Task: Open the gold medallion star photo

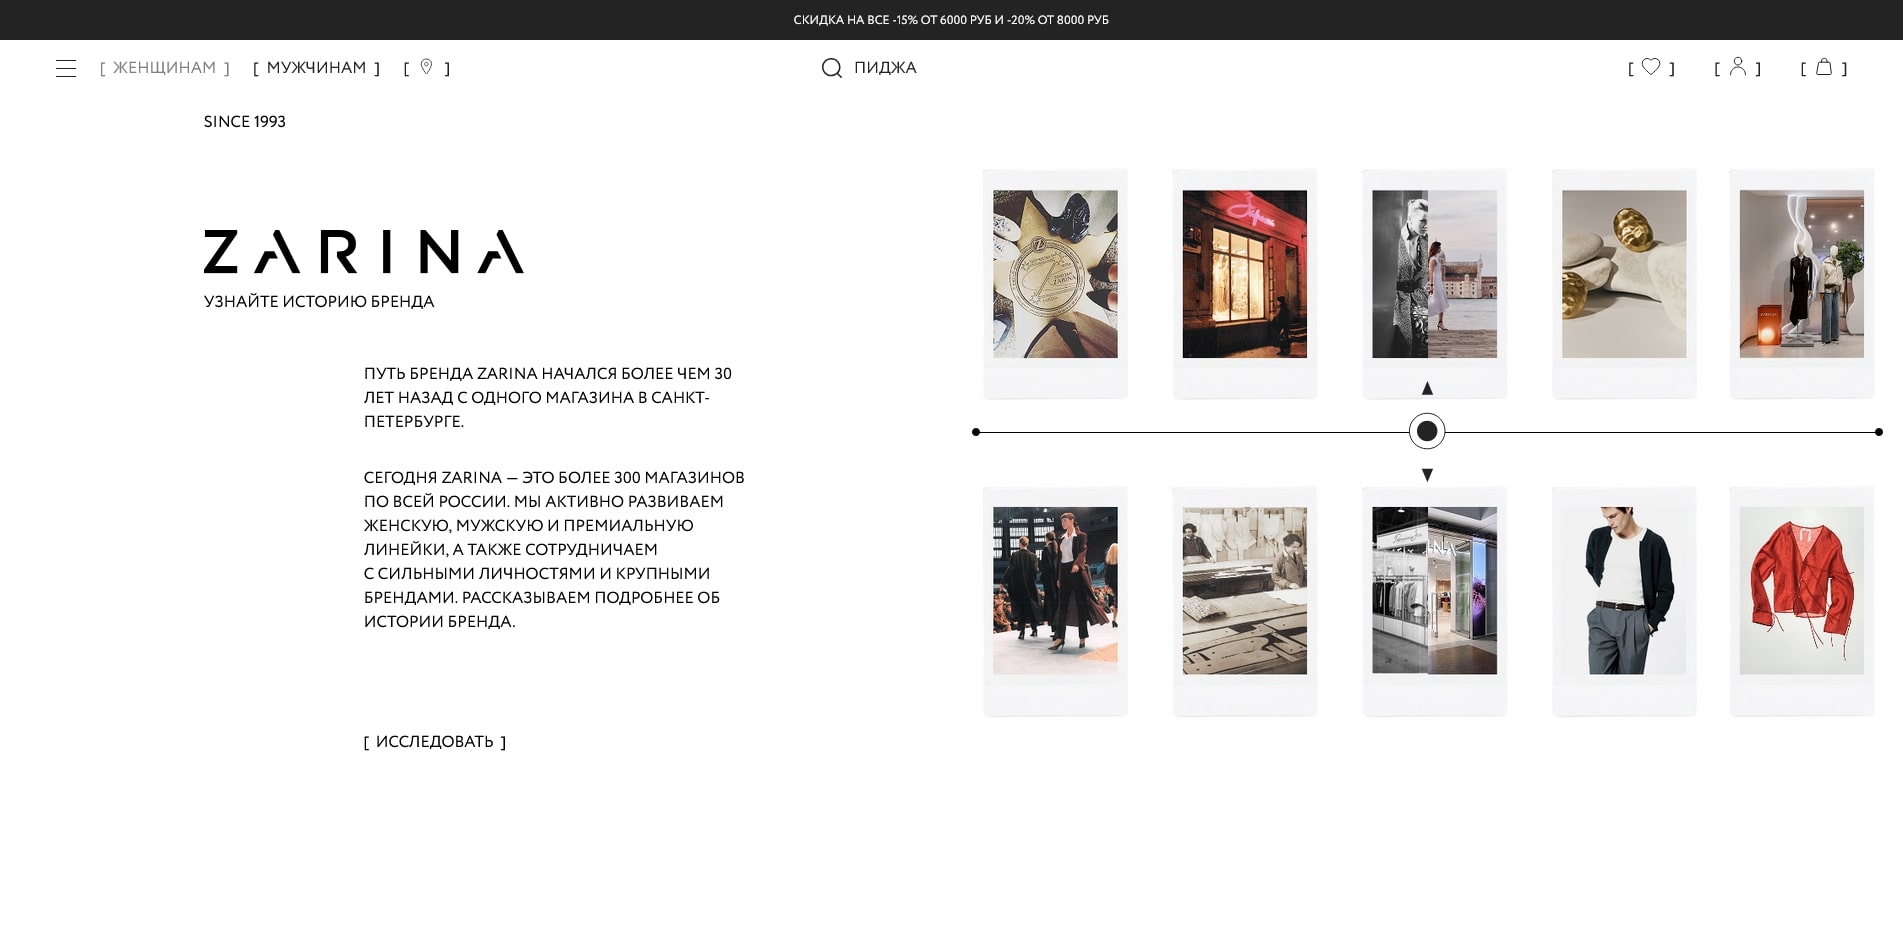Action: (x=1055, y=284)
